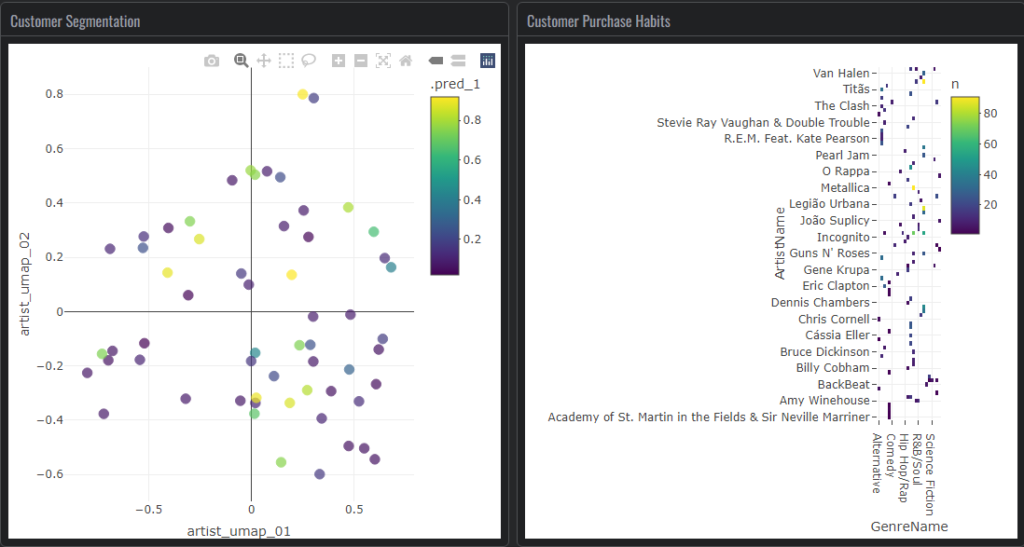Click the O Rappa artist label
The image size is (1024, 547).
(x=846, y=172)
